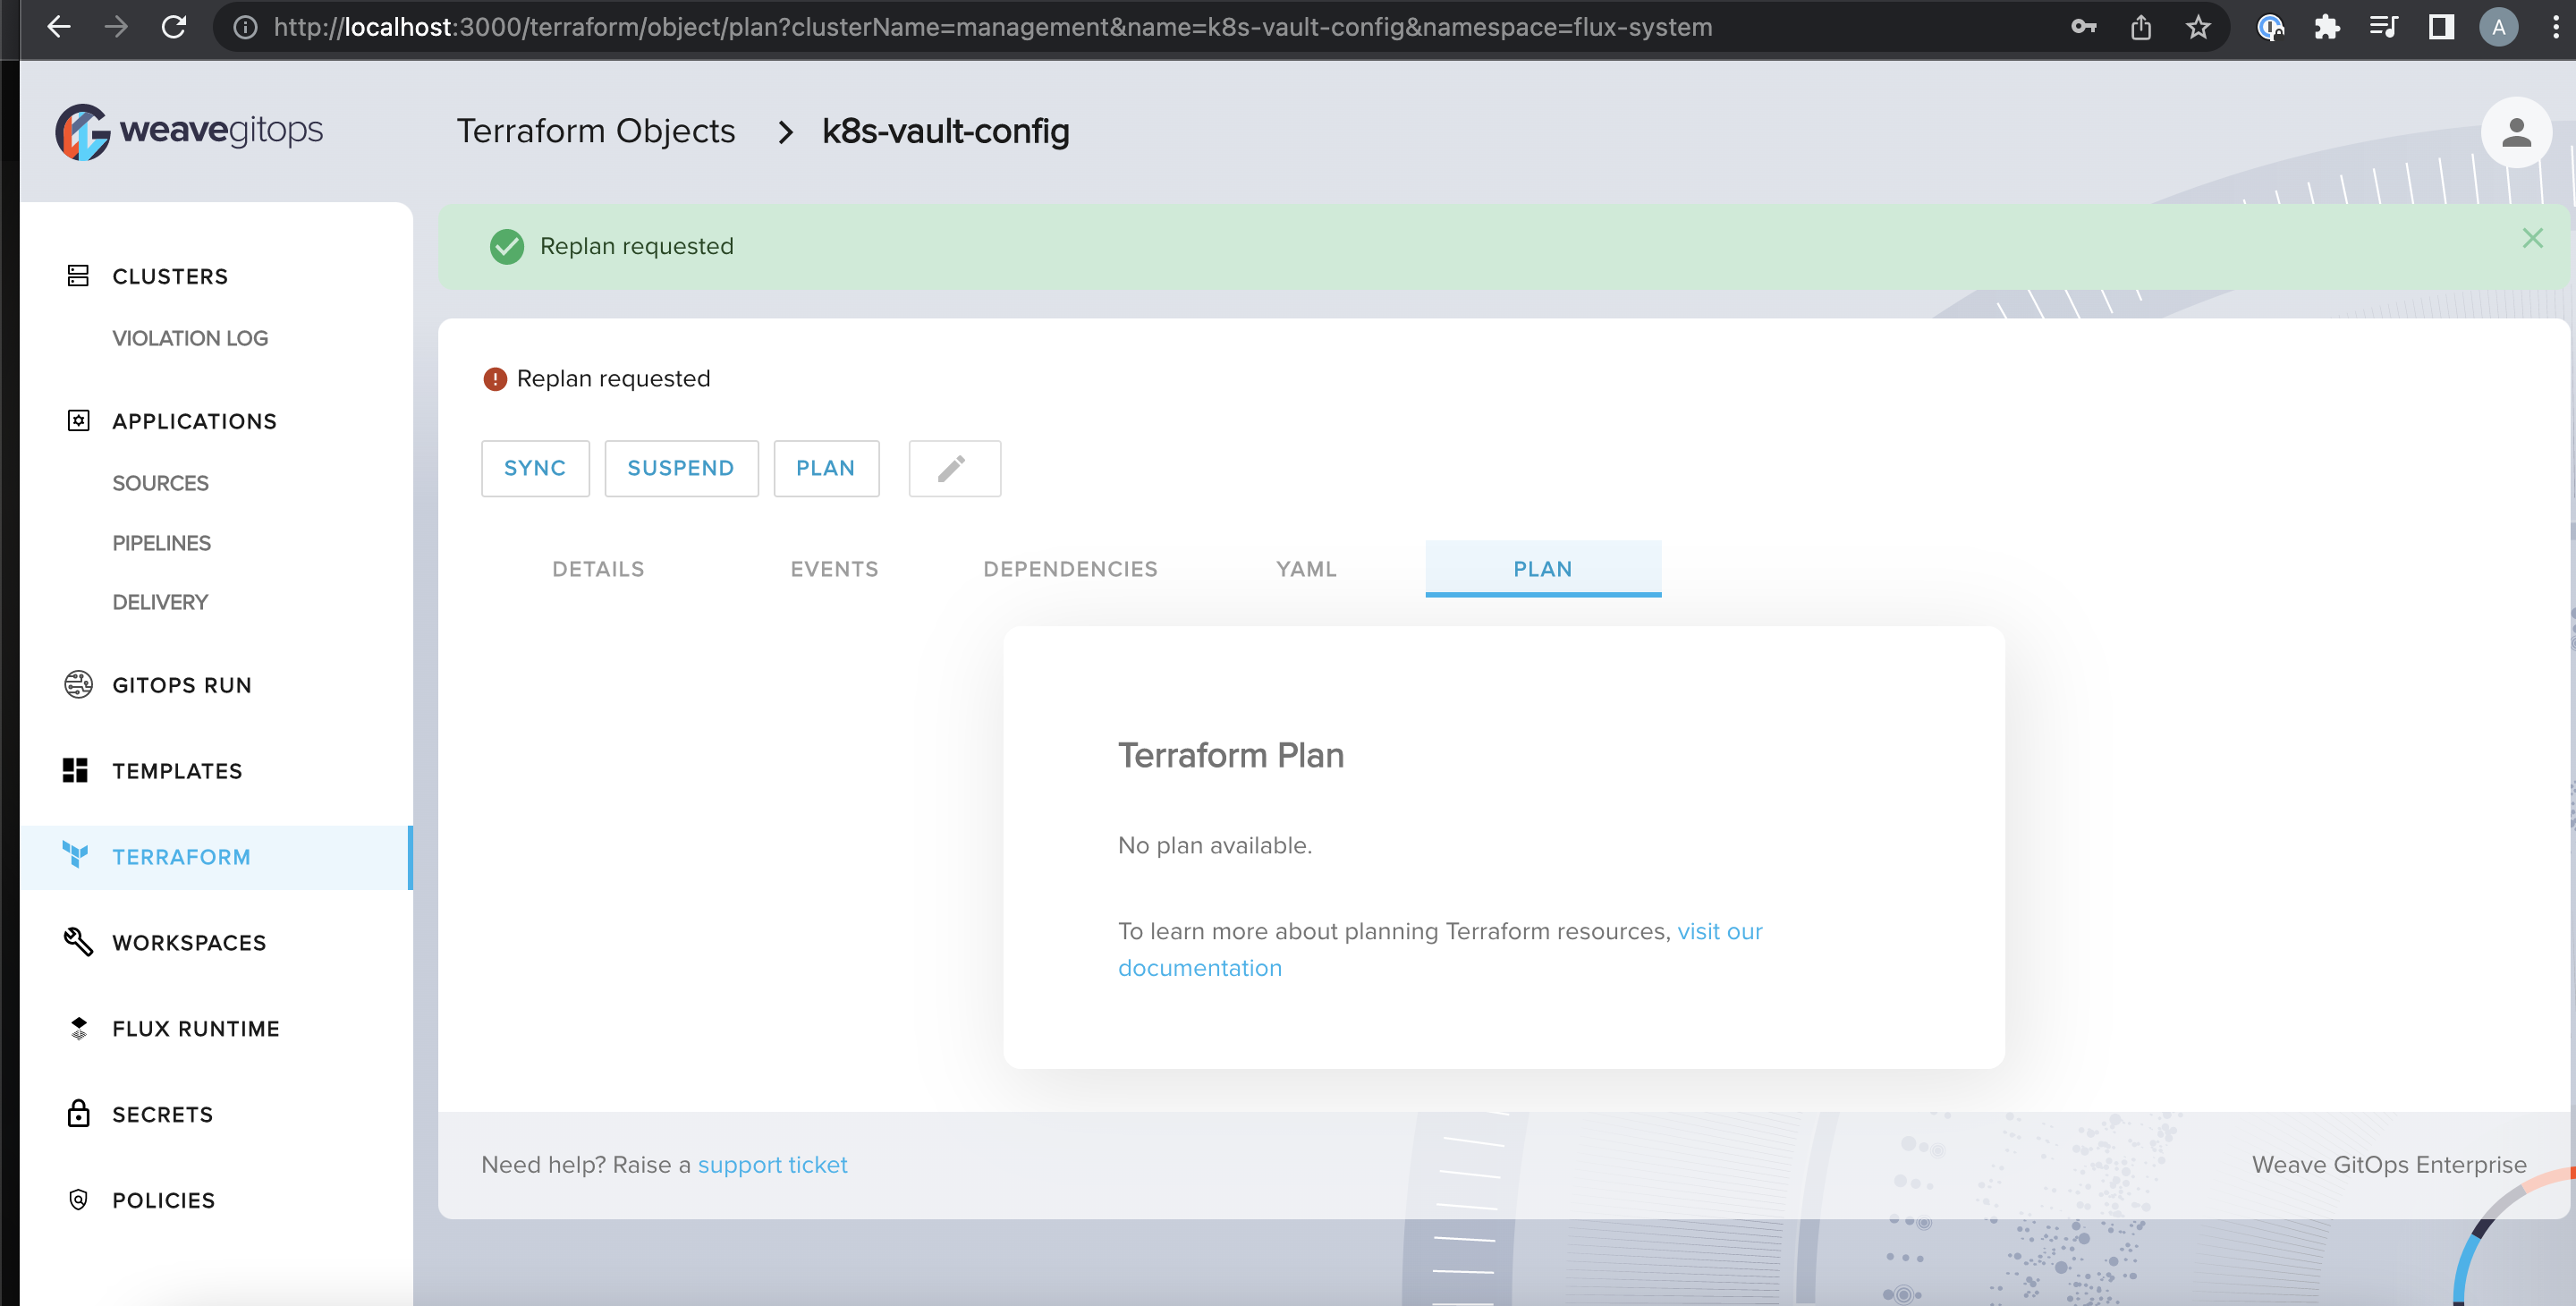Go to TERRAFORM section label

pyautogui.click(x=181, y=857)
